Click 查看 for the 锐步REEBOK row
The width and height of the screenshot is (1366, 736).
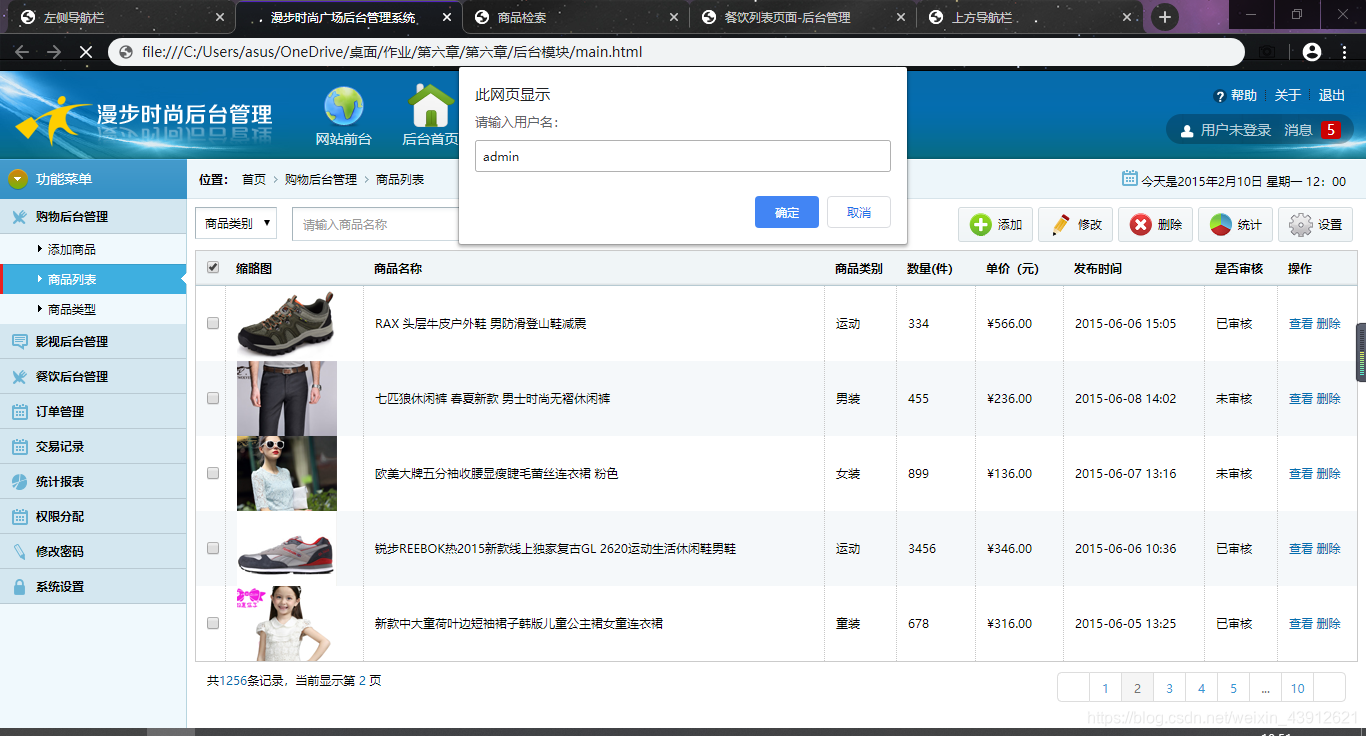(1301, 548)
